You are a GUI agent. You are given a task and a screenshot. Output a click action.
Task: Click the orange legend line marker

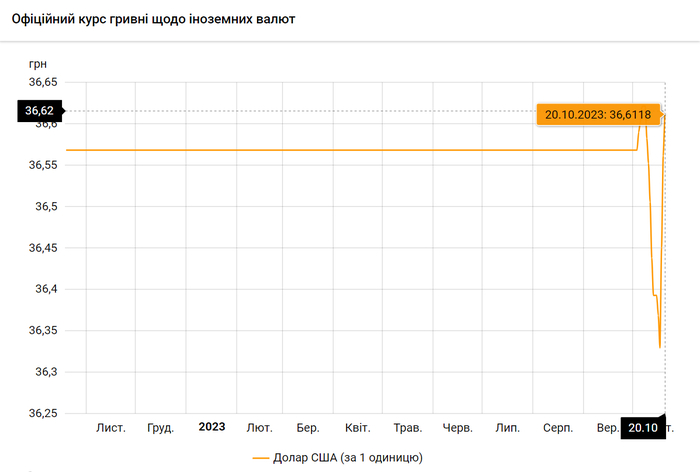262,458
